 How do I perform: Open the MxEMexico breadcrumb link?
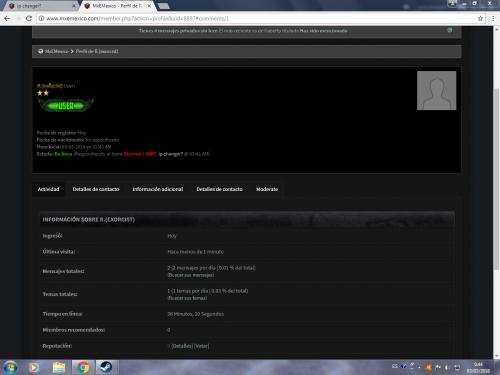tap(57, 51)
